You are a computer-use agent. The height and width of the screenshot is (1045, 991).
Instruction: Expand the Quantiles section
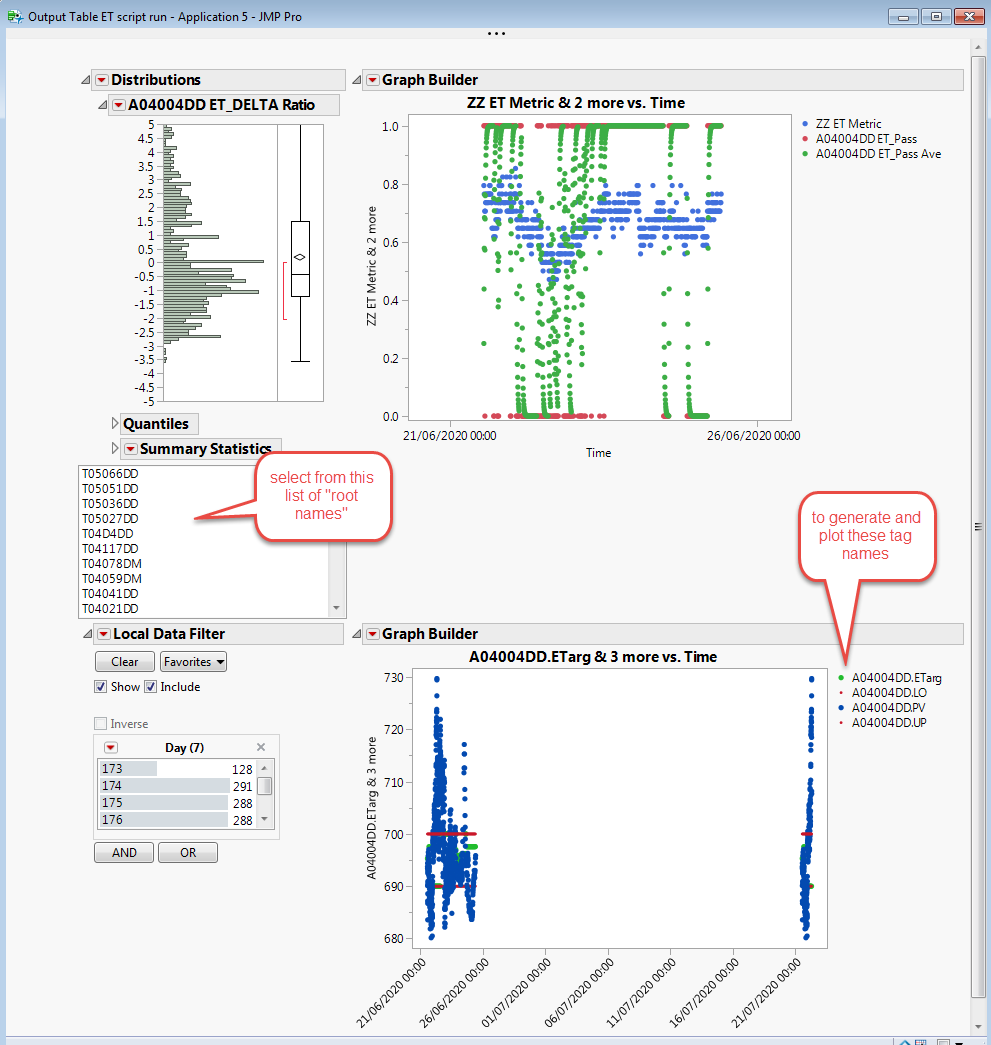[x=113, y=424]
